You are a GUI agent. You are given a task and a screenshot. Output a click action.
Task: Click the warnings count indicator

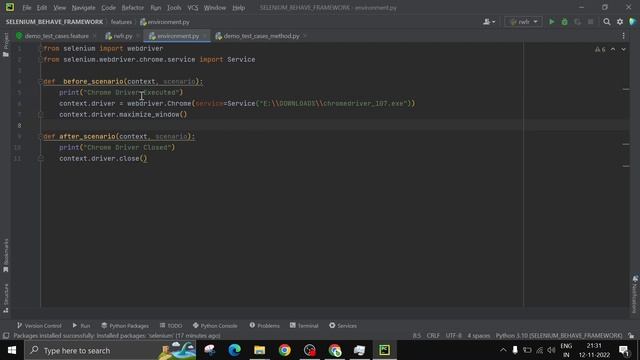tap(600, 49)
